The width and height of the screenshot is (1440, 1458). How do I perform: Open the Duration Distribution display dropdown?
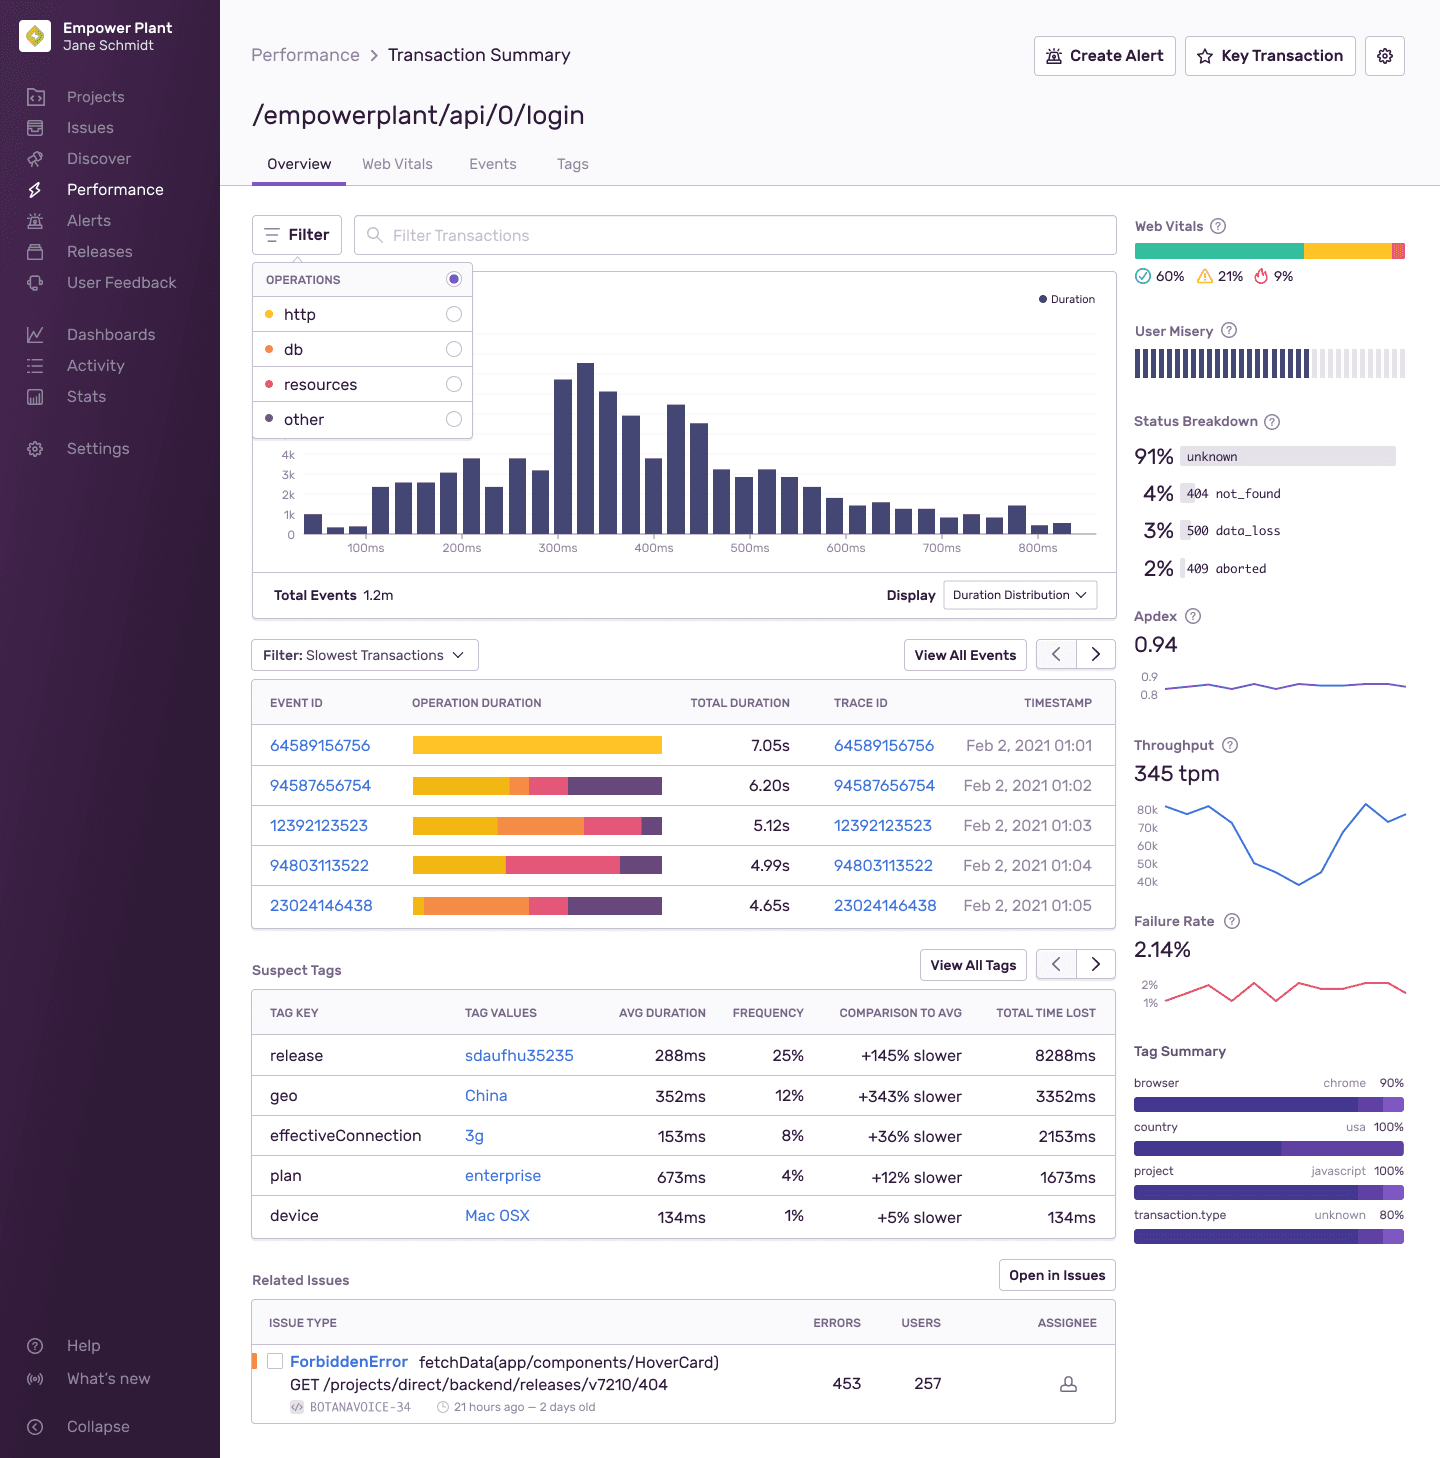point(1019,595)
